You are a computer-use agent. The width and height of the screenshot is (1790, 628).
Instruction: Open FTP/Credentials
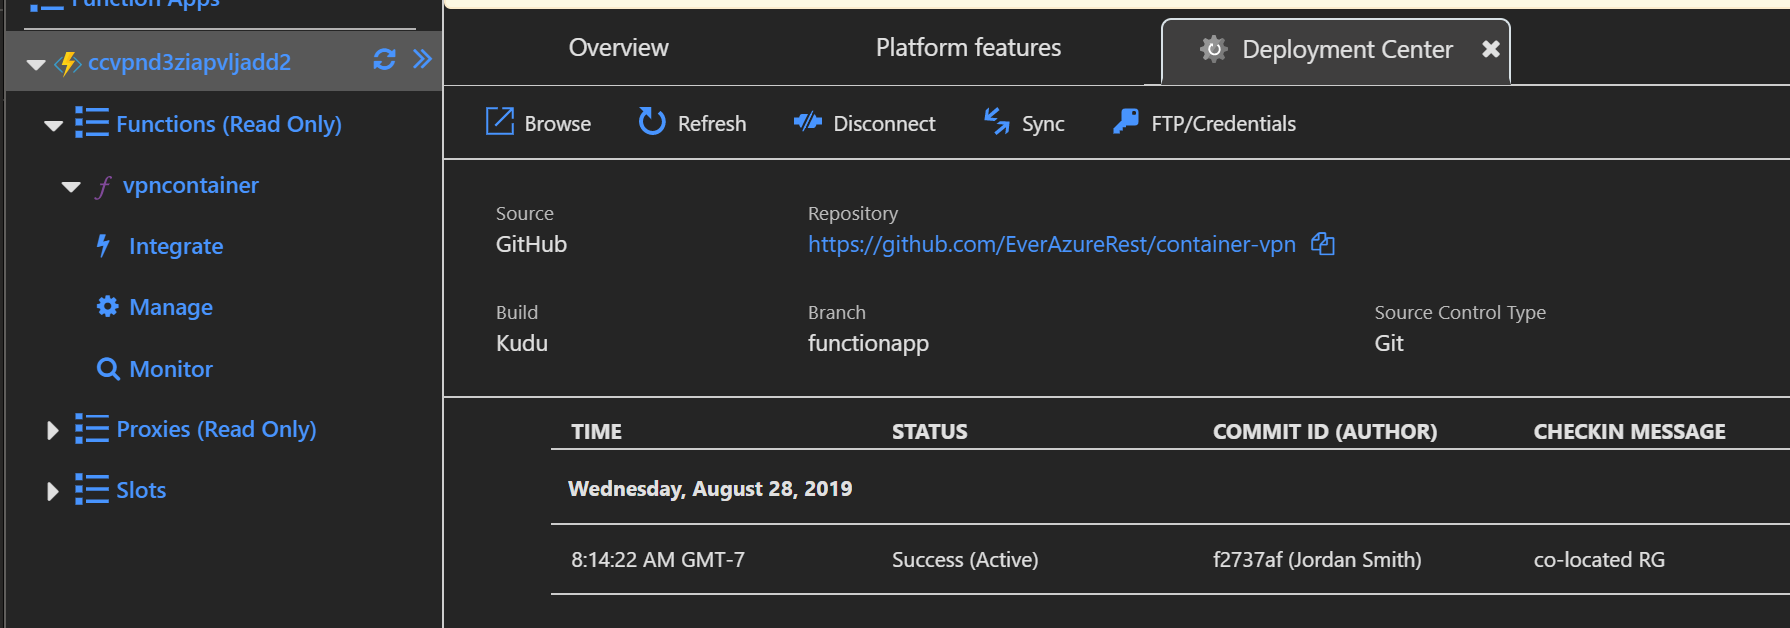tap(1223, 124)
